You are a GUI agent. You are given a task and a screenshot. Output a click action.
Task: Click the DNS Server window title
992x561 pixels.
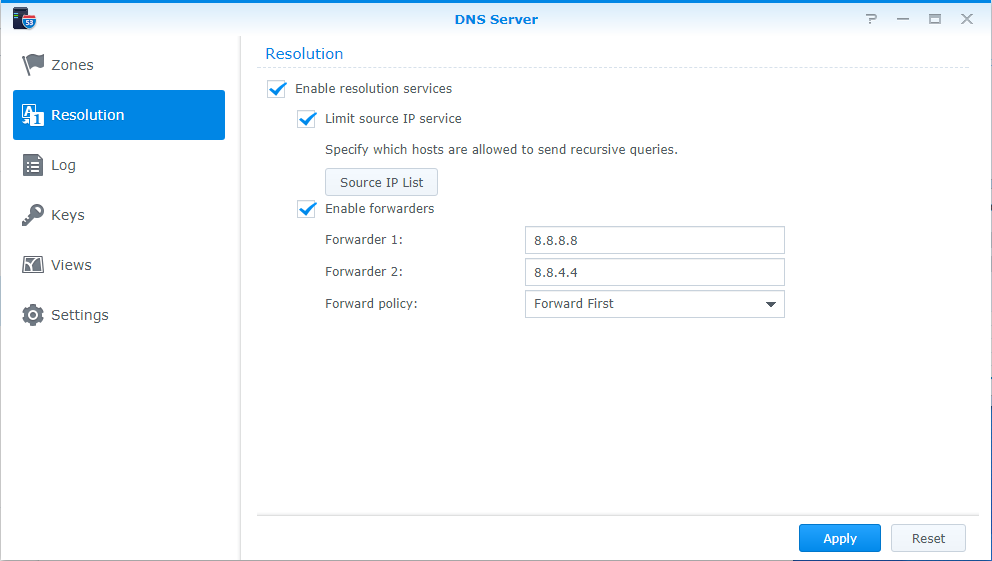click(x=496, y=19)
